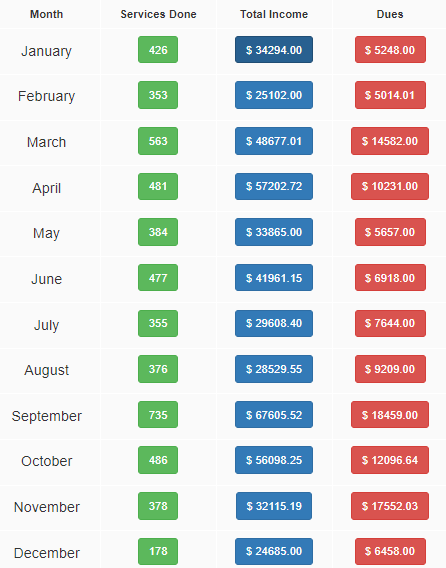The height and width of the screenshot is (568, 446).
Task: Click September's $ 67605.52 income button
Action: (274, 414)
